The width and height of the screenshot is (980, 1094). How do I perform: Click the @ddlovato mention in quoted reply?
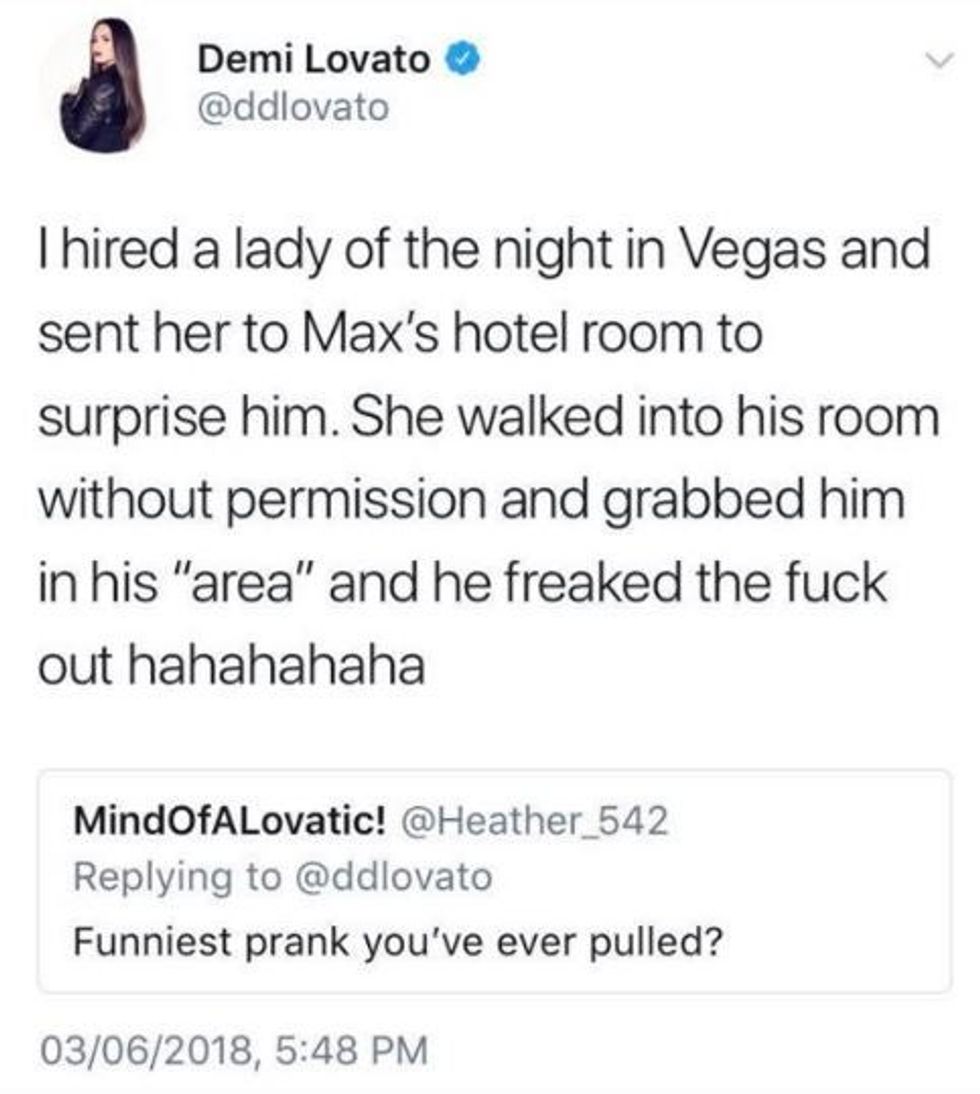[x=395, y=876]
